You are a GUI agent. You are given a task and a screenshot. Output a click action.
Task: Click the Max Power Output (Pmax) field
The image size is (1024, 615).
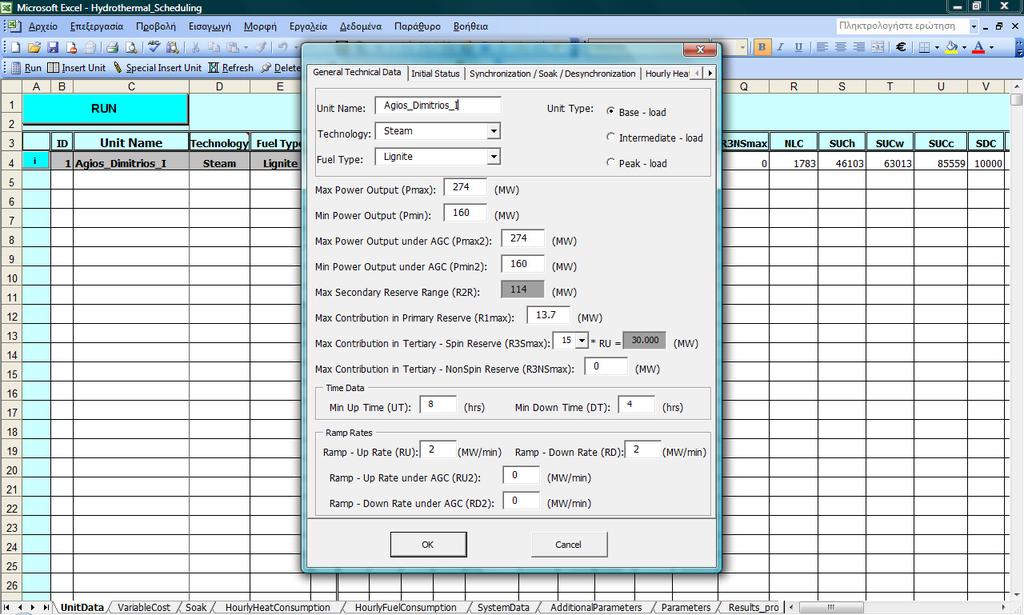pyautogui.click(x=465, y=187)
